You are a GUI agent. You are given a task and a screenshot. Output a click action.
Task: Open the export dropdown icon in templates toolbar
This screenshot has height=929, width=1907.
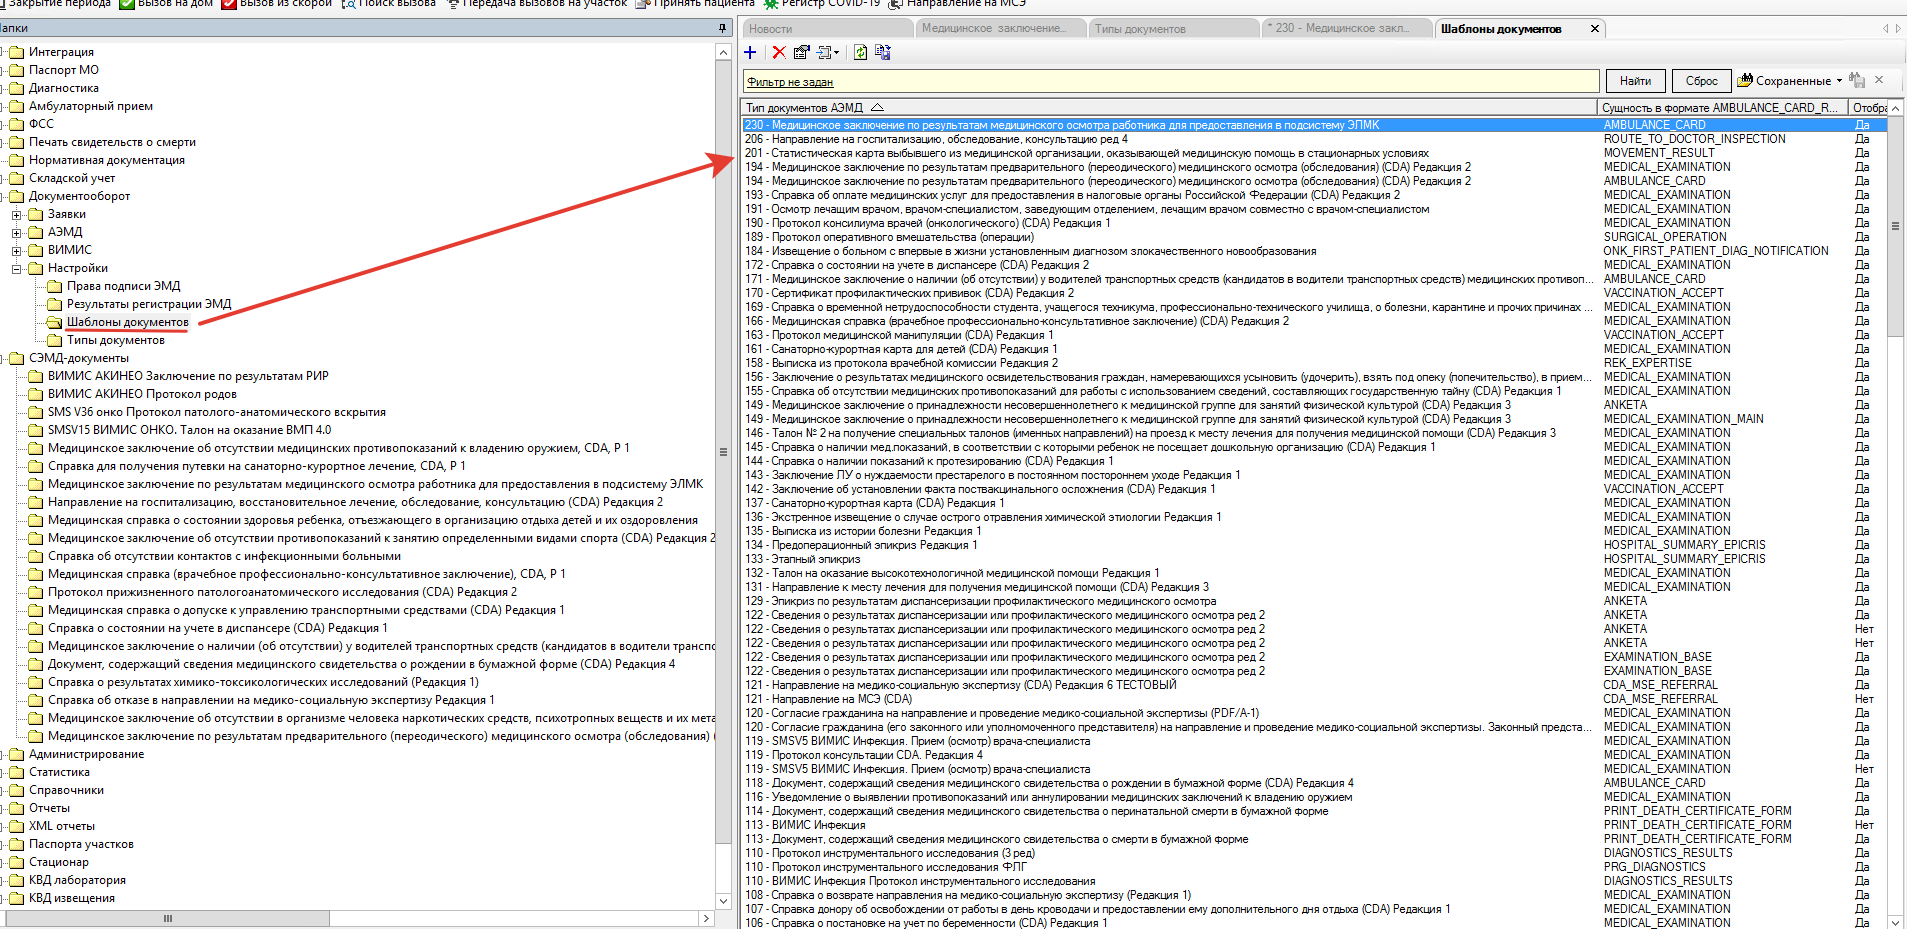coord(828,52)
